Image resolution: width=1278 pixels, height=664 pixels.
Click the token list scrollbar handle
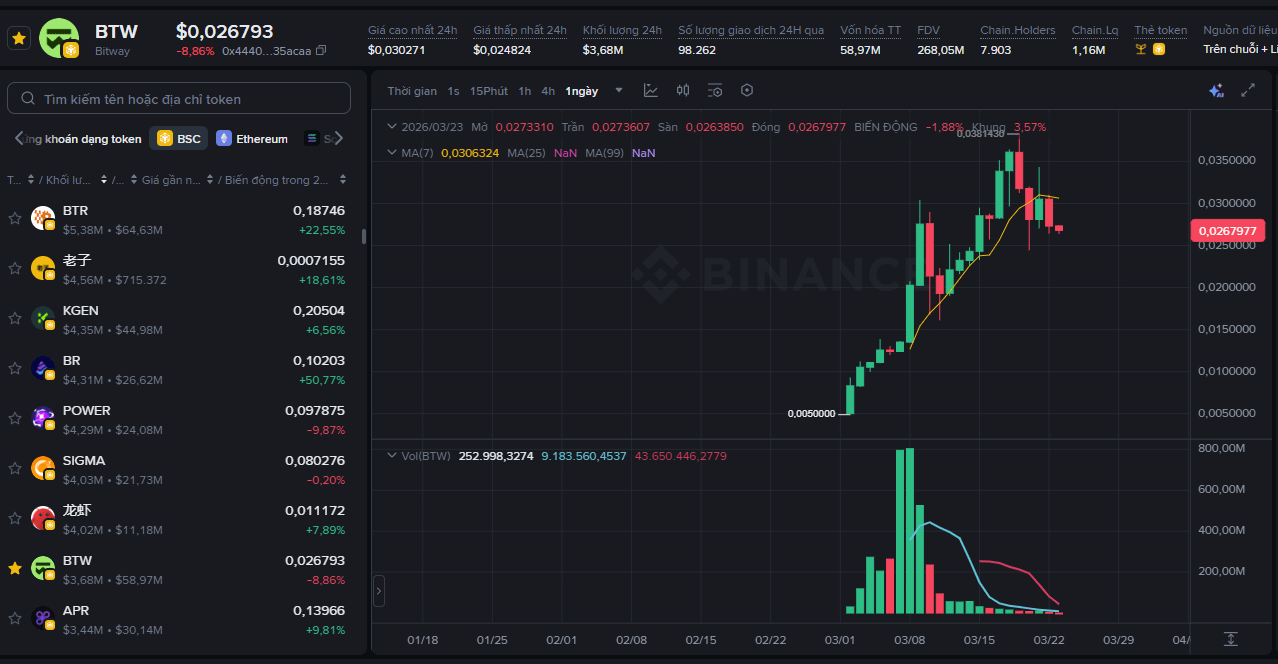coord(364,236)
